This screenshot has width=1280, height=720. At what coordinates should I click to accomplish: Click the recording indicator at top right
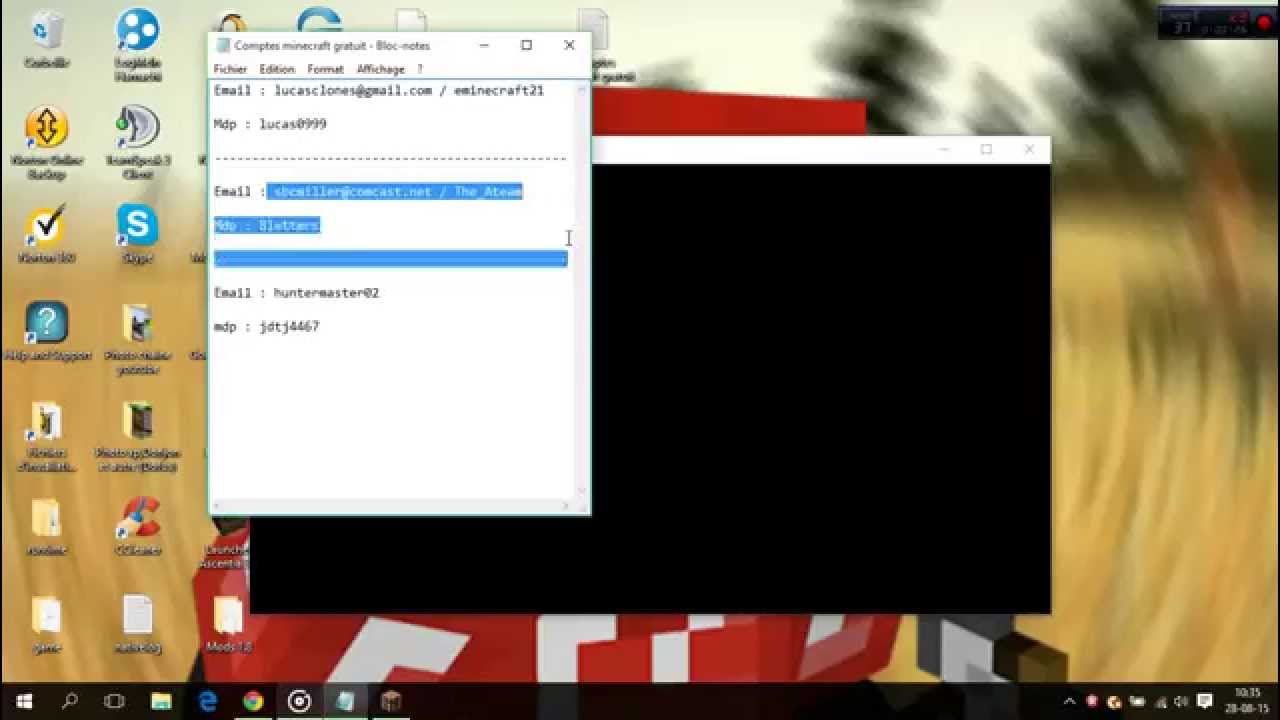click(1263, 22)
